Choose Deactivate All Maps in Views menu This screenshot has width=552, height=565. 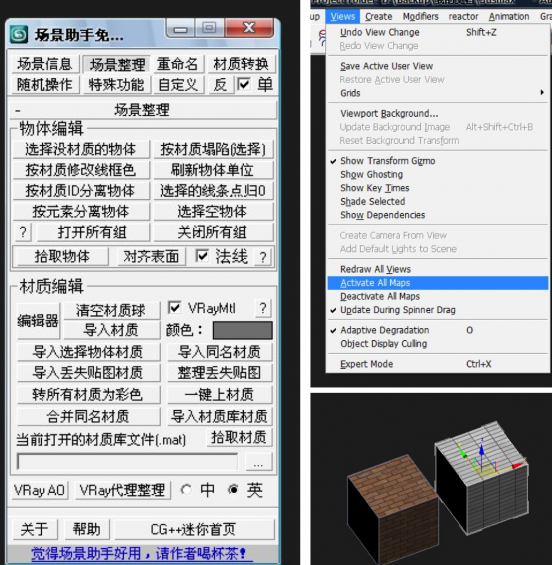[438, 297]
